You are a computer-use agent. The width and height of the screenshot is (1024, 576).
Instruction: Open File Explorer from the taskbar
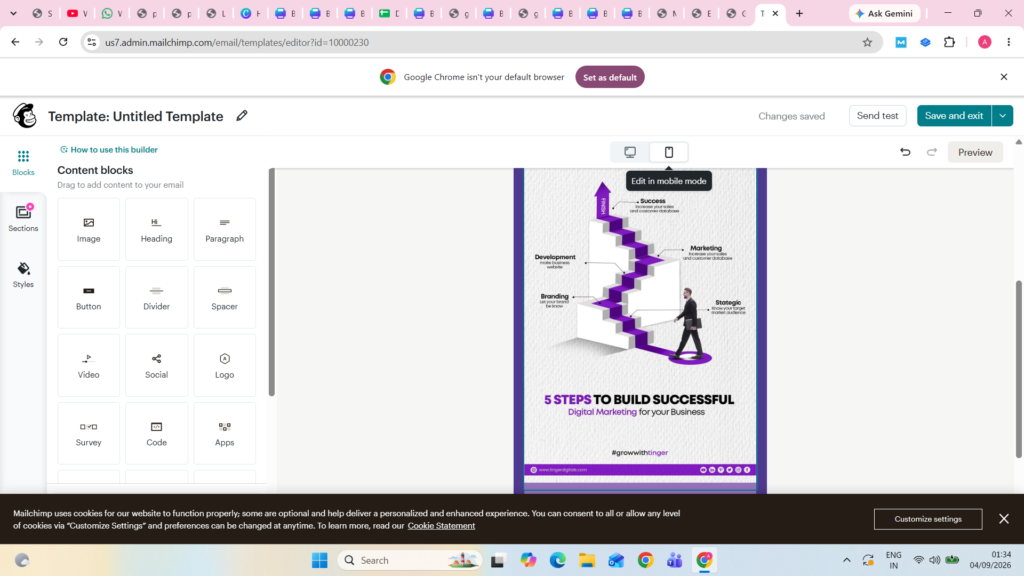pyautogui.click(x=586, y=560)
